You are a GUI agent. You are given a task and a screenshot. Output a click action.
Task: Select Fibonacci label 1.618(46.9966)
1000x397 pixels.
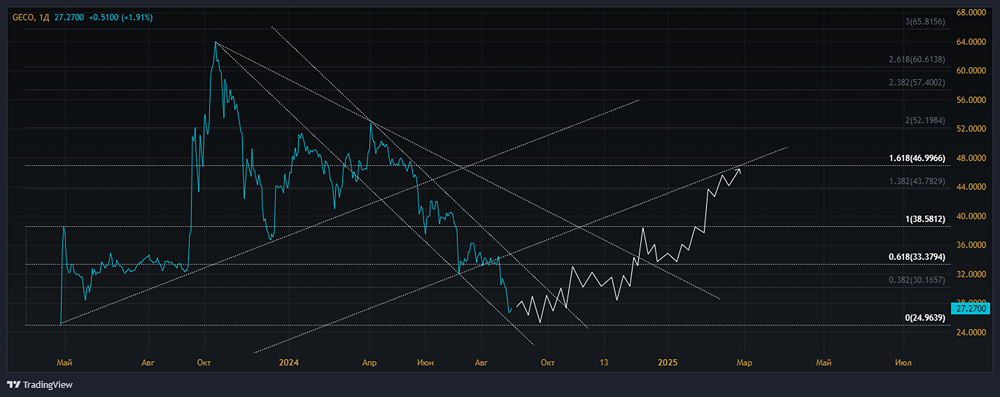(916, 158)
